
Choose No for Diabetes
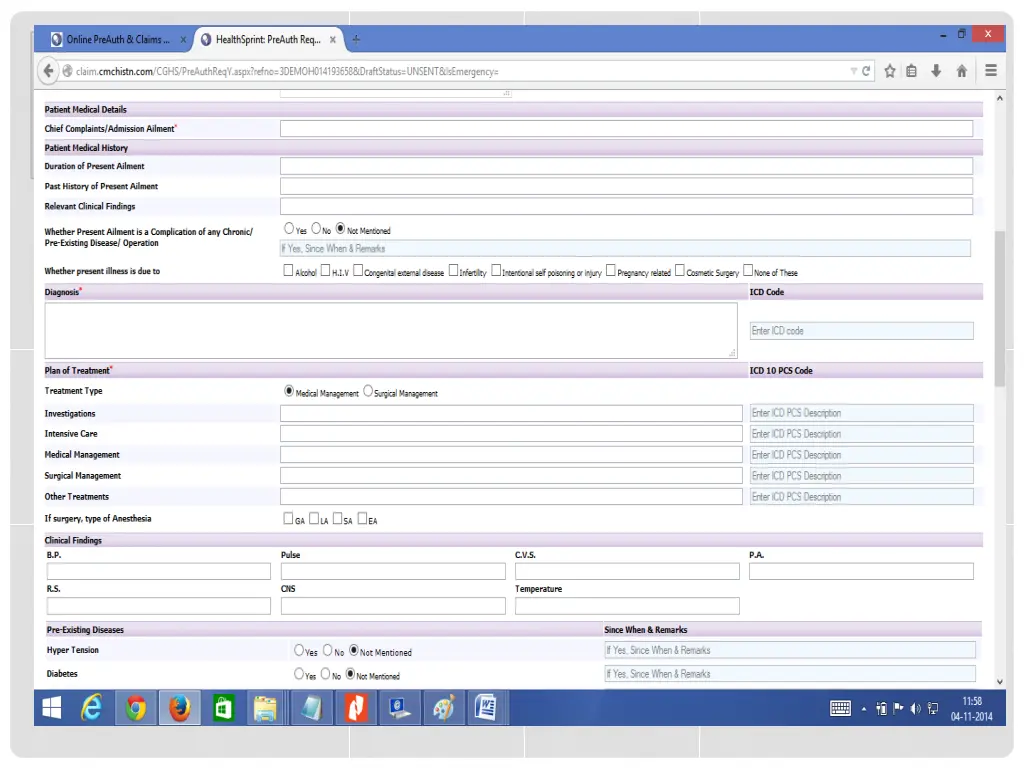[325, 673]
